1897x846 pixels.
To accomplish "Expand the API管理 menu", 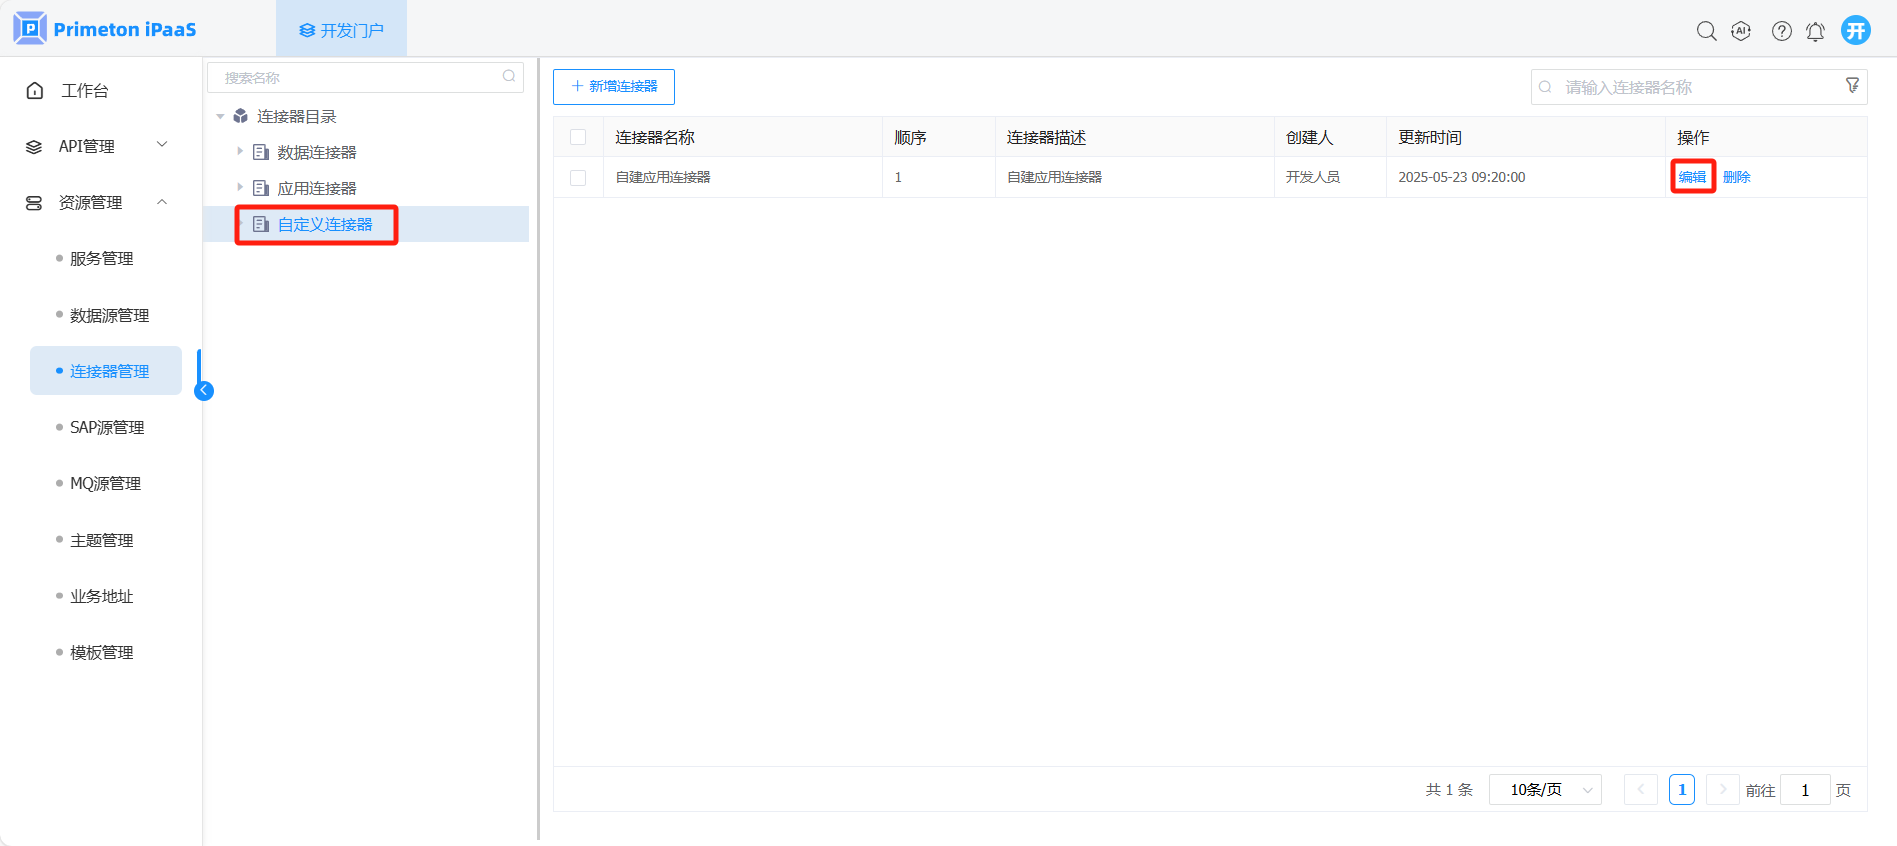I will click(x=97, y=146).
